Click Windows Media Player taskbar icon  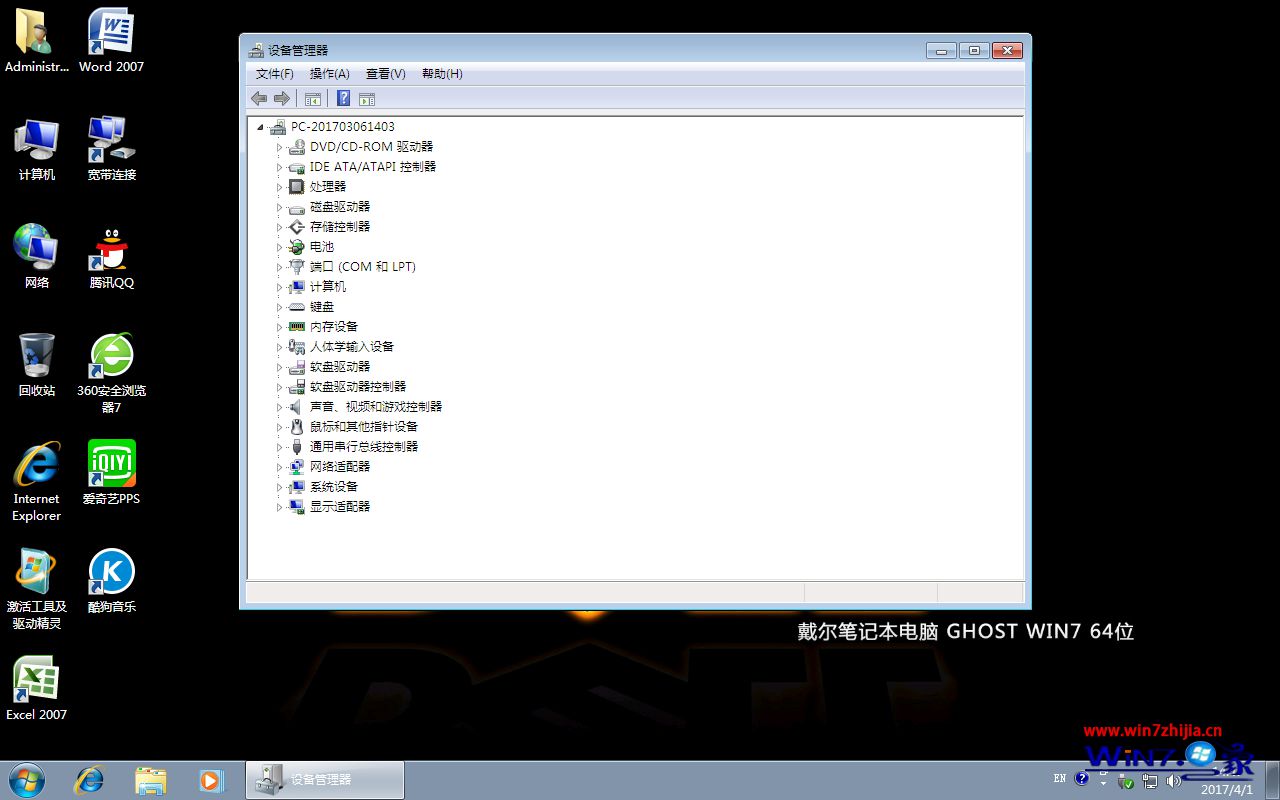pos(211,780)
